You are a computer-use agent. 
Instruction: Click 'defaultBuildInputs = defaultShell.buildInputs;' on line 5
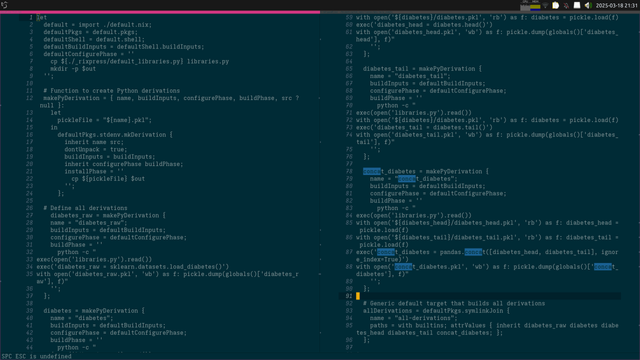pos(124,47)
